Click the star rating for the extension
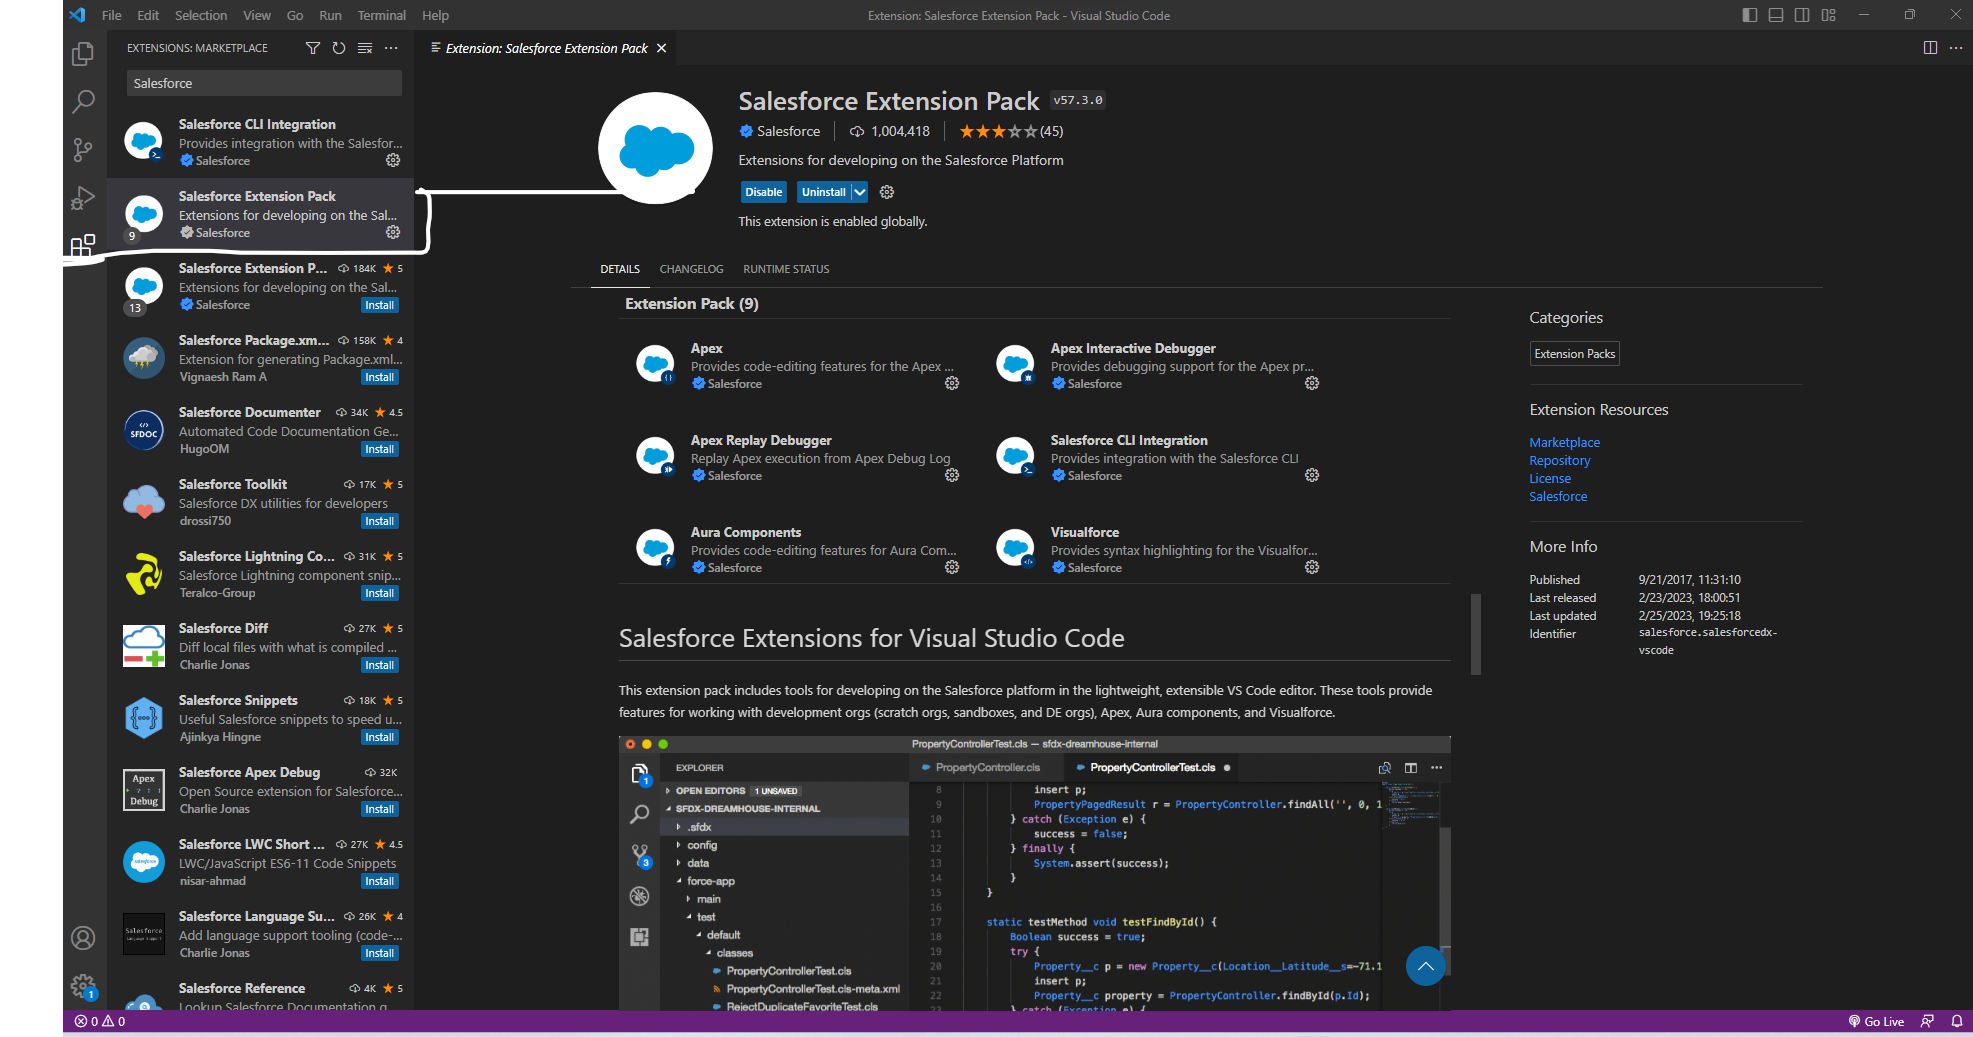This screenshot has width=1973, height=1037. [1011, 131]
